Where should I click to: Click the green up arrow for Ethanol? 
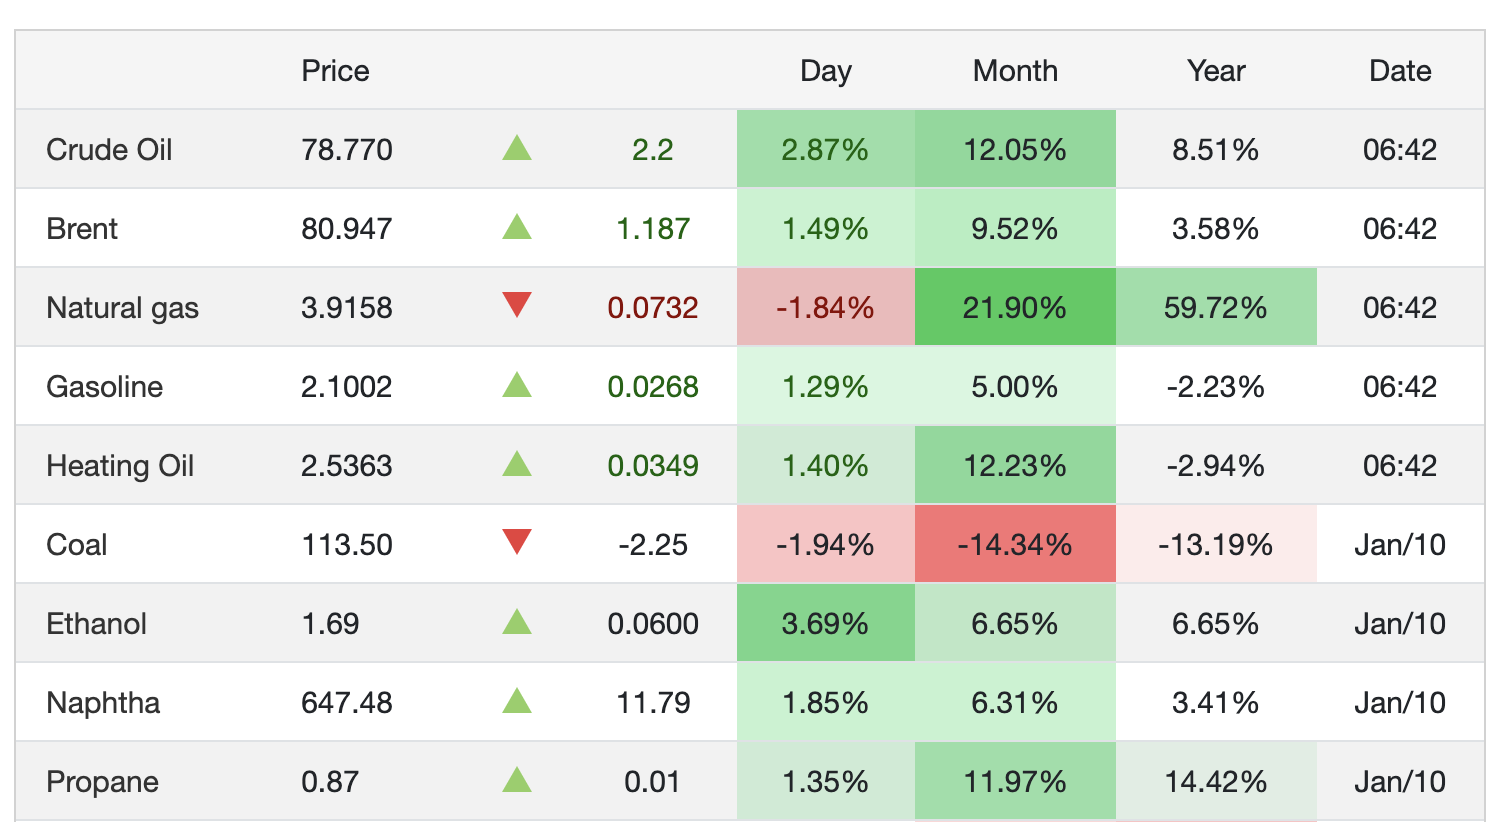pos(517,622)
